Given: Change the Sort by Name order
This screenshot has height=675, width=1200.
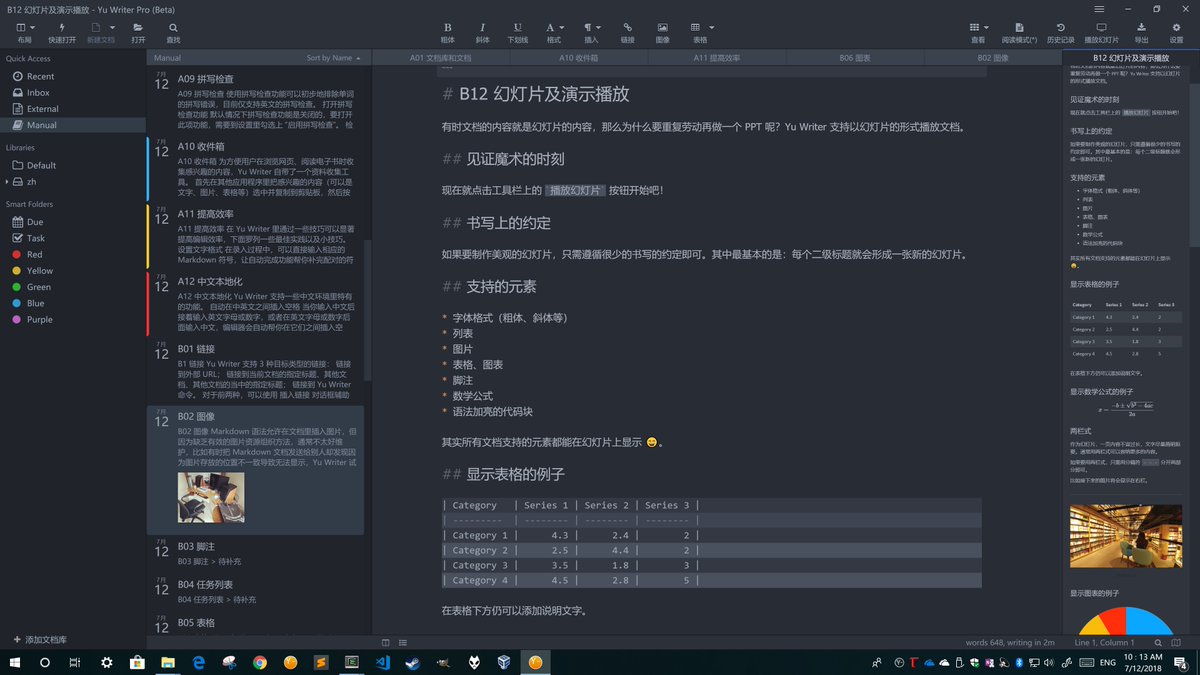Looking at the screenshot, I should pyautogui.click(x=332, y=58).
